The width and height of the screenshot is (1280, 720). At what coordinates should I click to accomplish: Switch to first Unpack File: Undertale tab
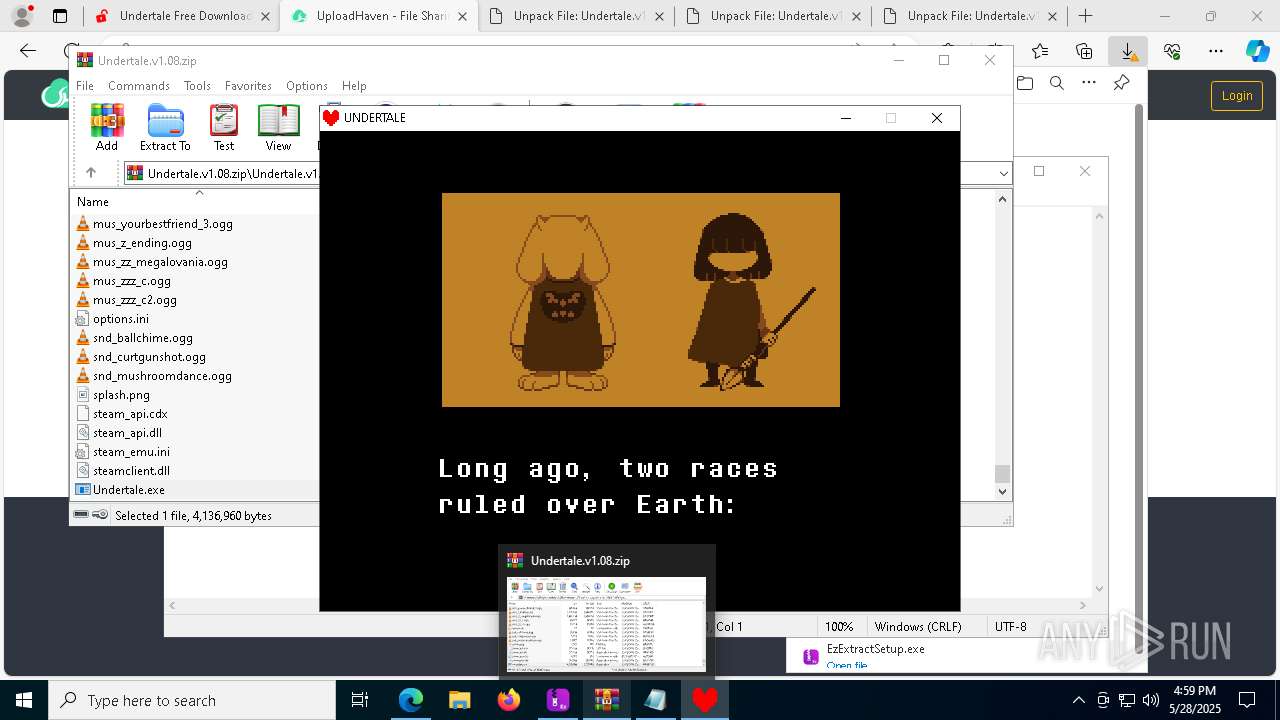click(574, 16)
